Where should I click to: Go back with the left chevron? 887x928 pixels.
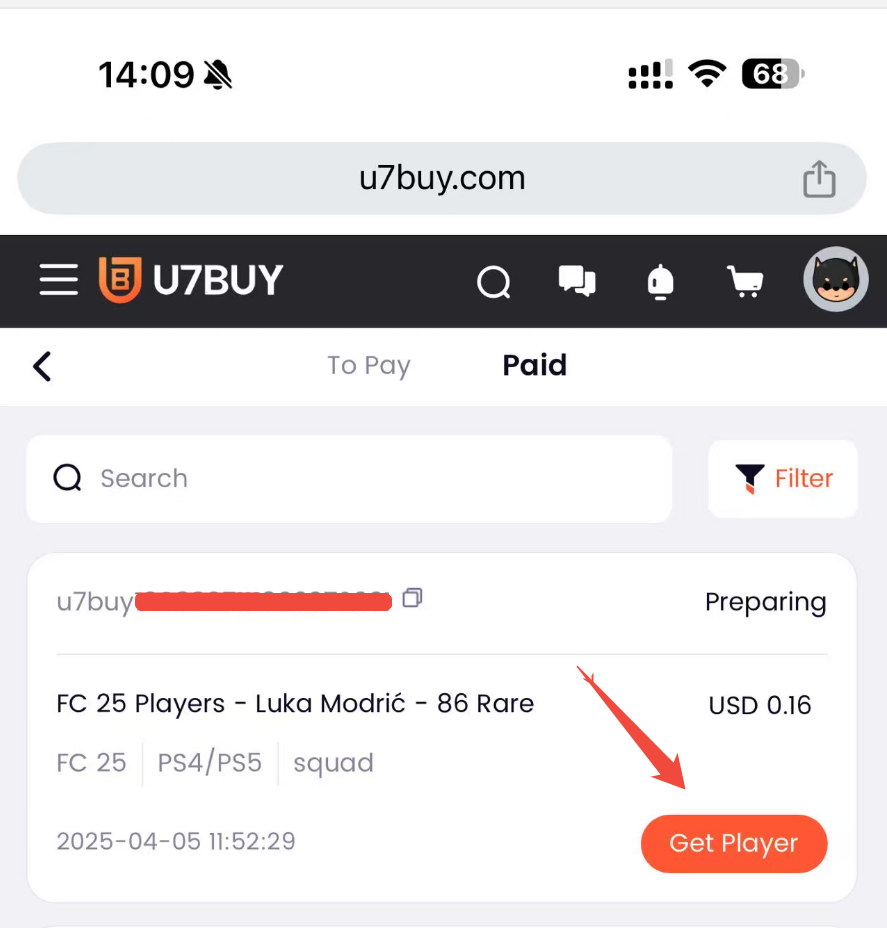tap(41, 366)
